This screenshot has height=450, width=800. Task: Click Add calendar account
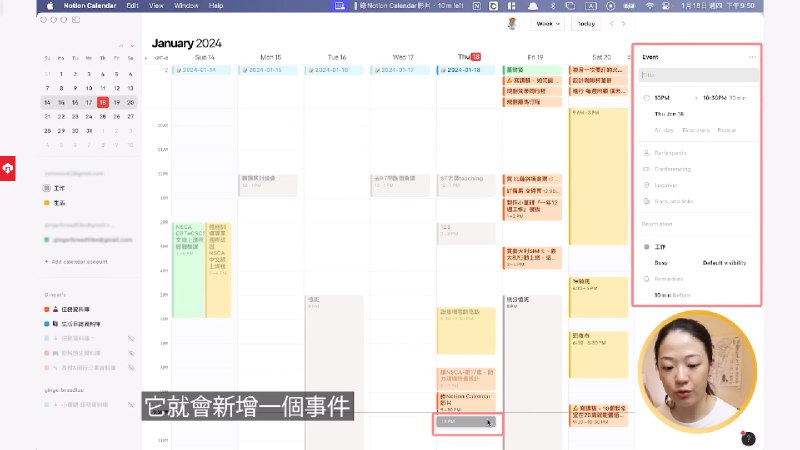tap(79, 262)
